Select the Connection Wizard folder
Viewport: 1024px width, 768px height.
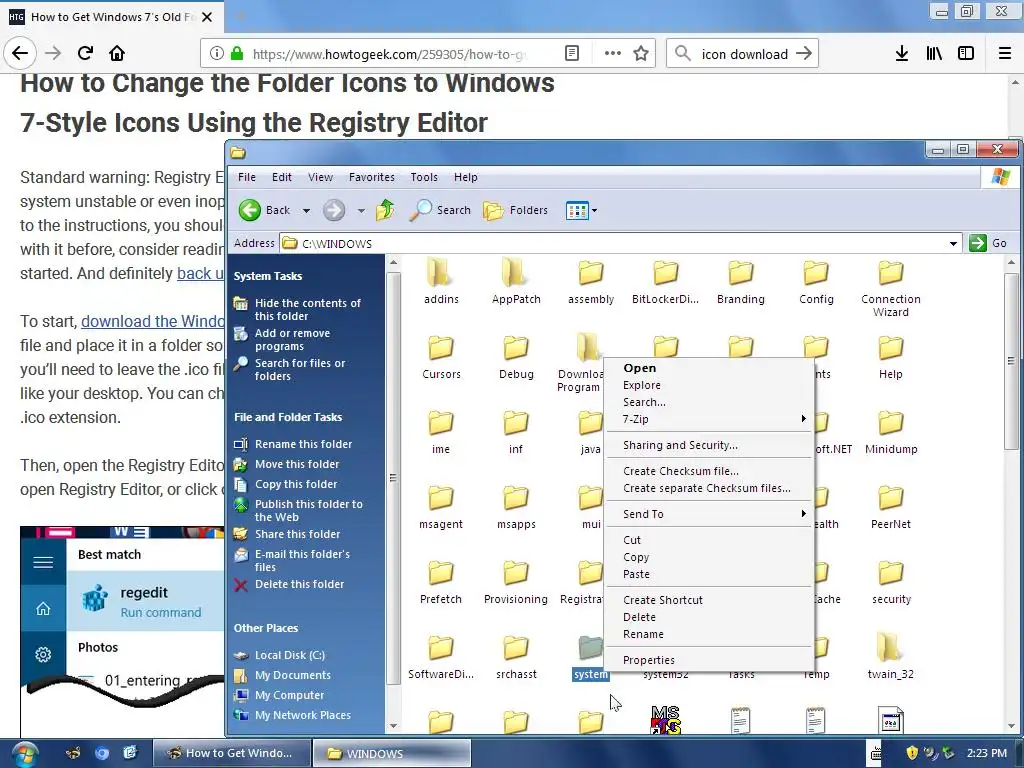point(891,288)
